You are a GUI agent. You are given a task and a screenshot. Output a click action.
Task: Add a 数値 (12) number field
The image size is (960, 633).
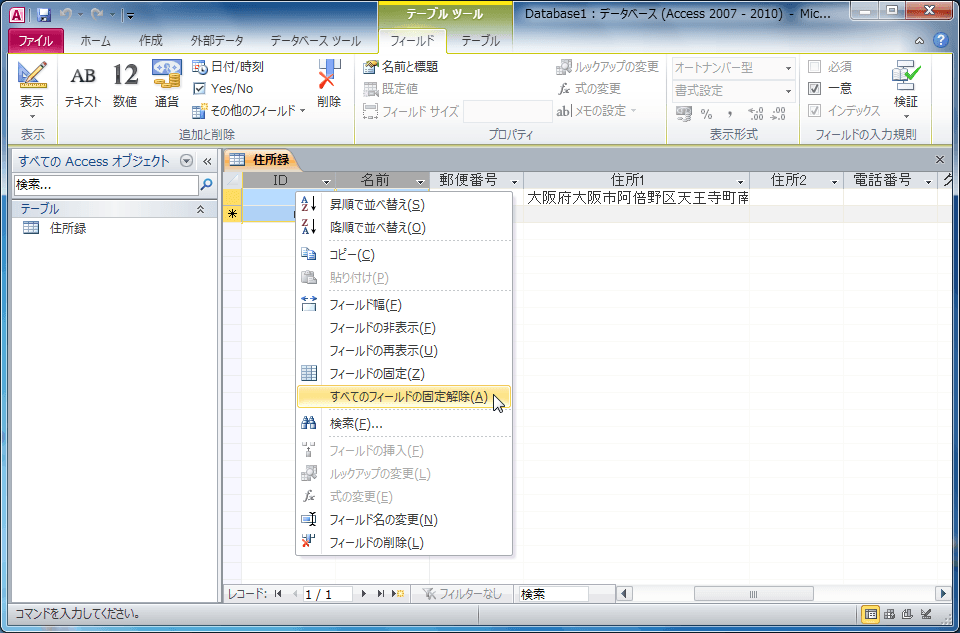pos(125,86)
